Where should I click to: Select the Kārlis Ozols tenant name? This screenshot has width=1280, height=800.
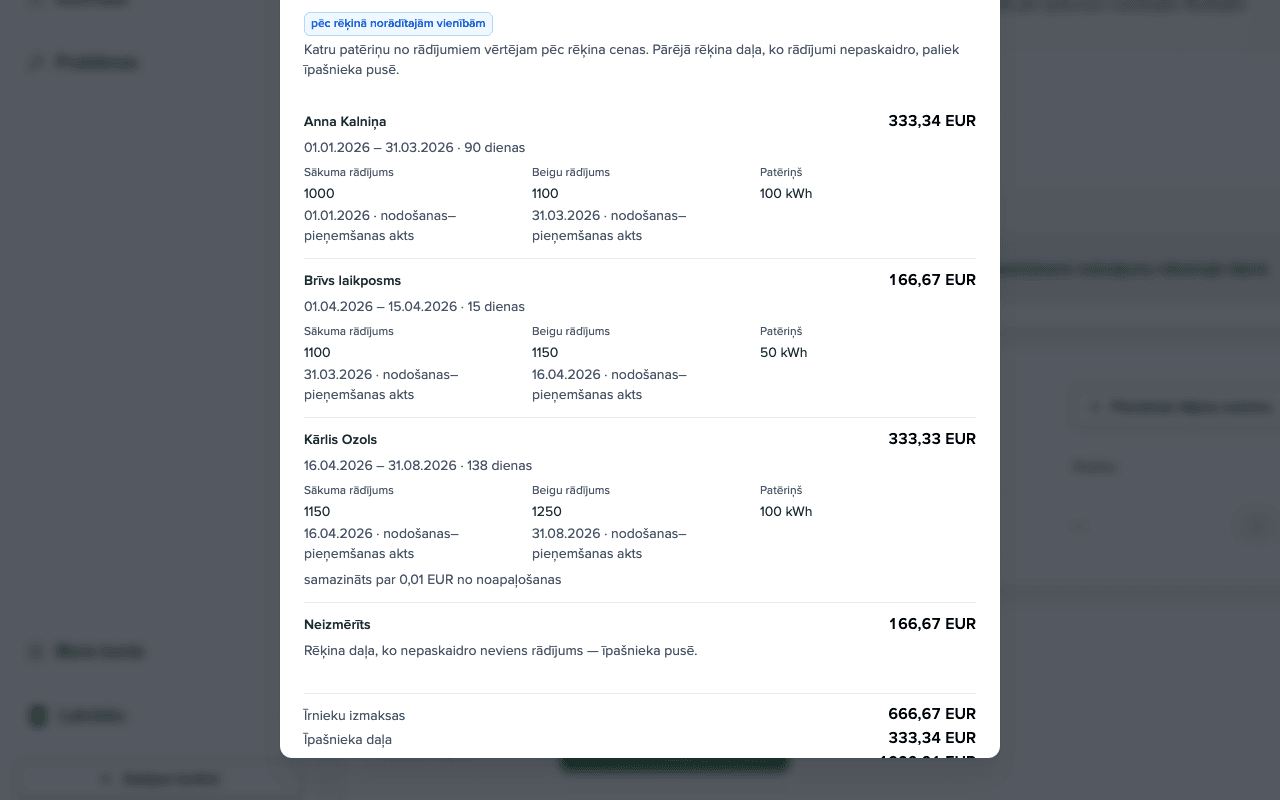tap(340, 440)
